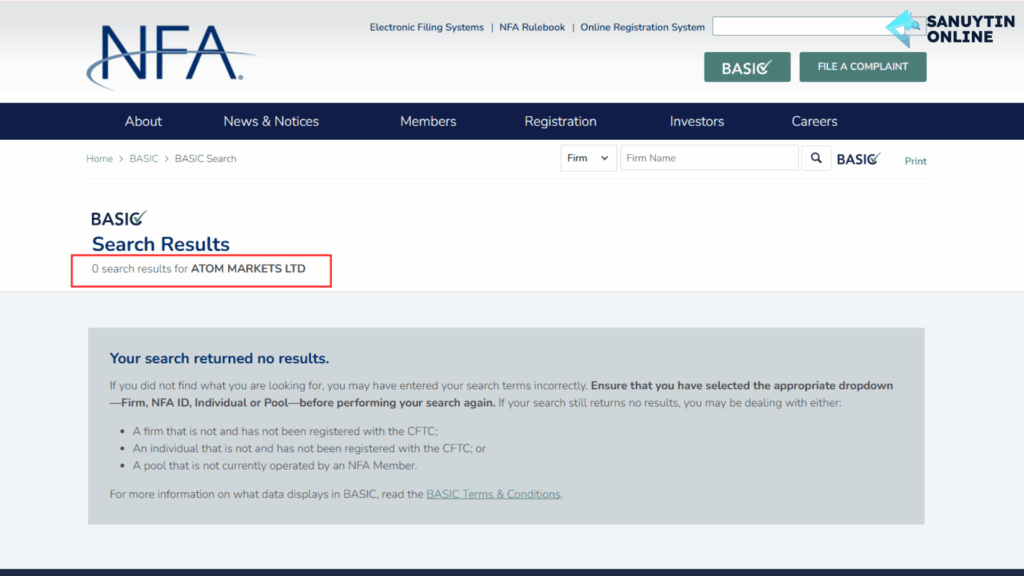Open the Registration menu
The width and height of the screenshot is (1024, 576).
[x=560, y=121]
